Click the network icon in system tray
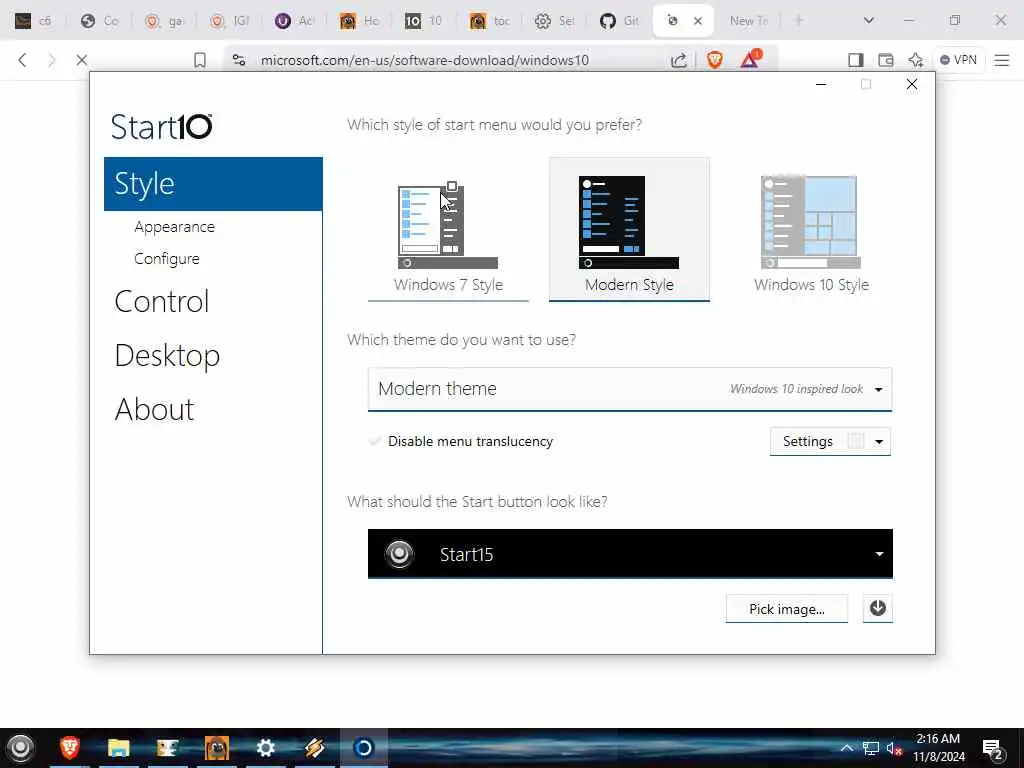This screenshot has width=1024, height=768. (x=871, y=748)
